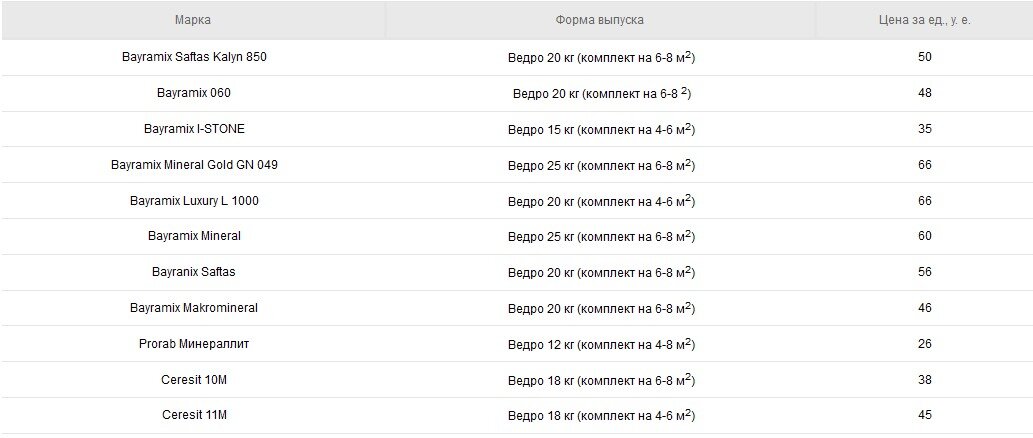Select the Bayramix 060 brand cell
Screen dimensions: 1033x438
[x=194, y=93]
